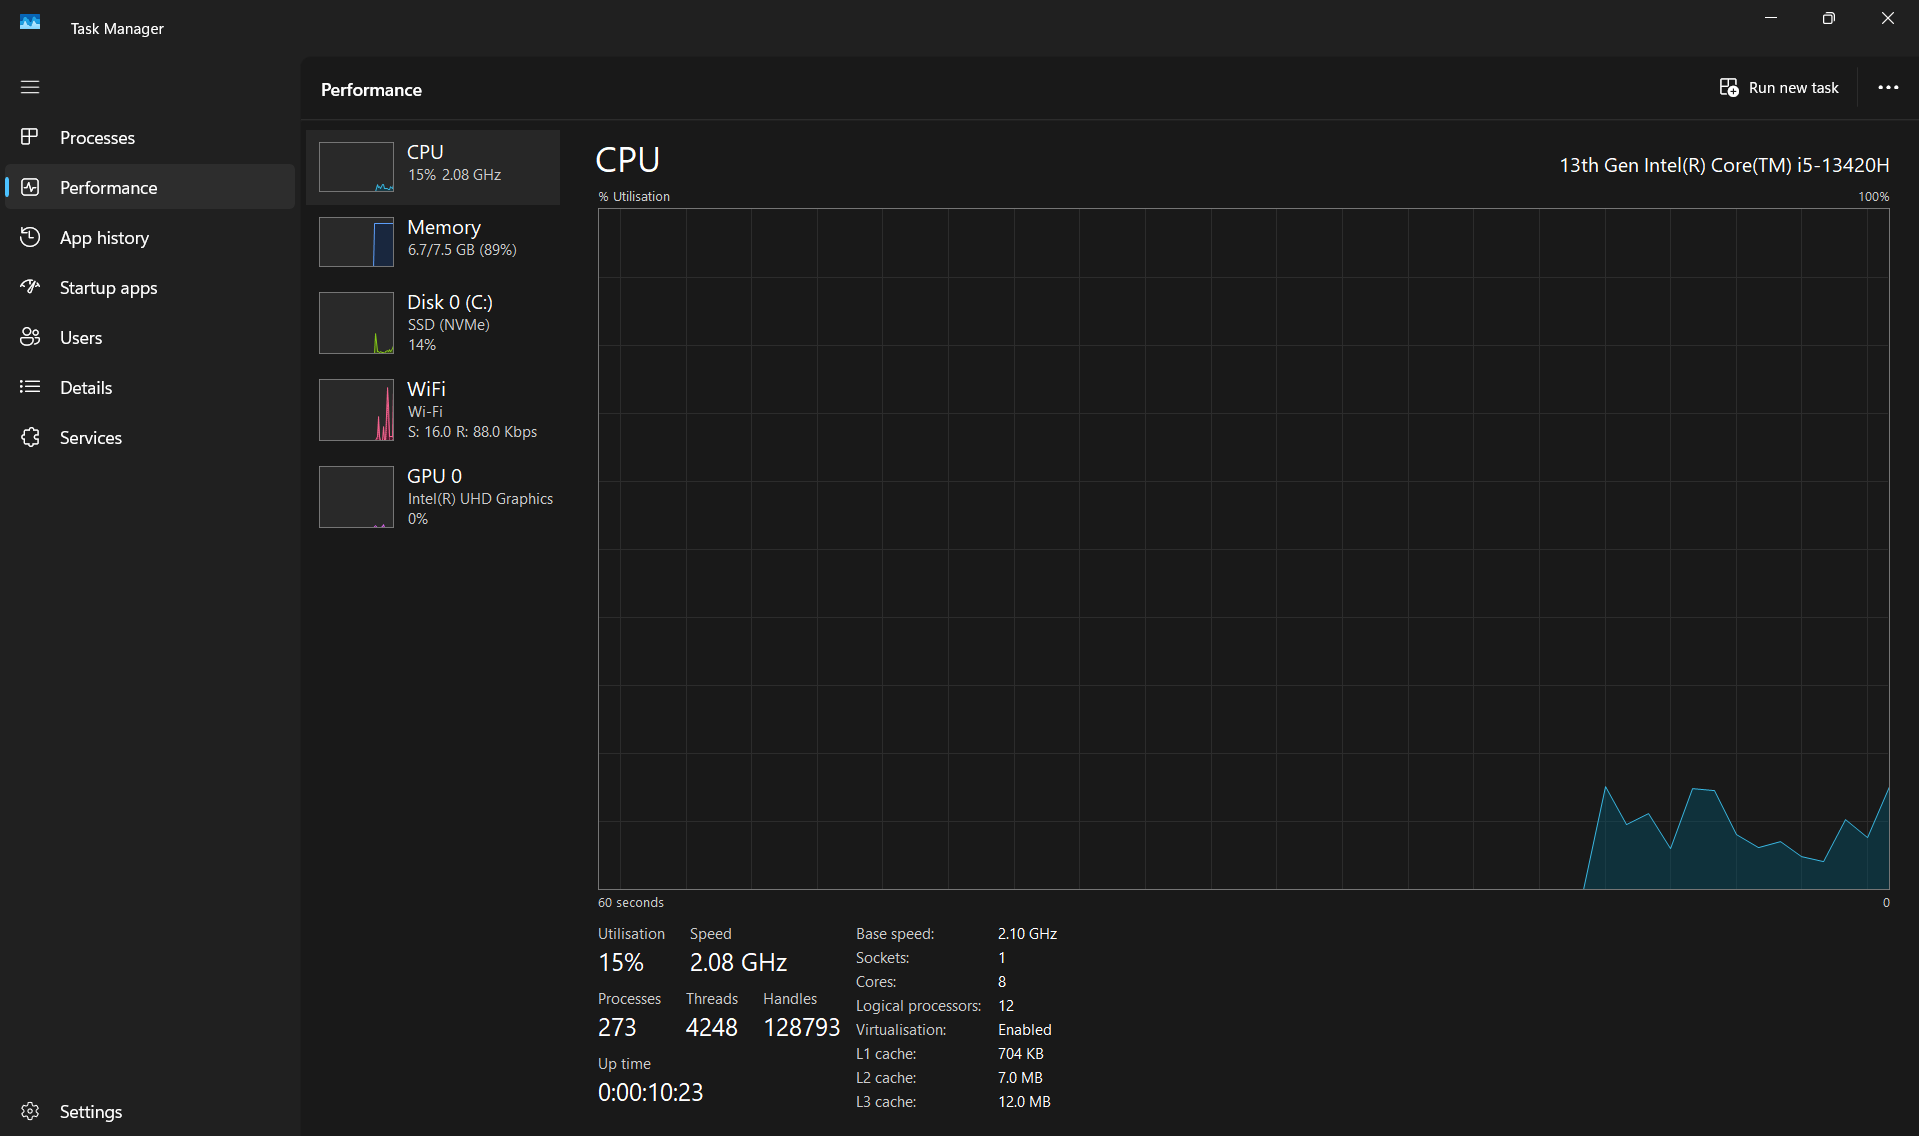Click the Users people icon
The image size is (1919, 1136).
pos(30,337)
